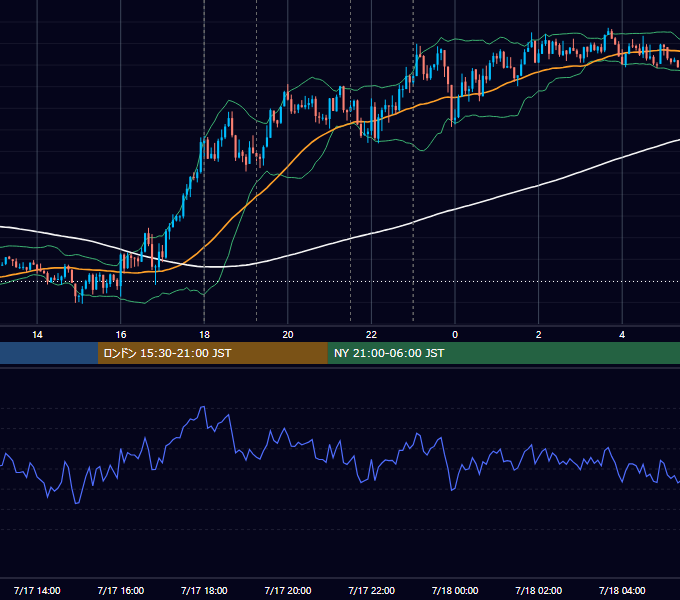Click hour label 22 on chart axis
This screenshot has width=680, height=600.
371,335
